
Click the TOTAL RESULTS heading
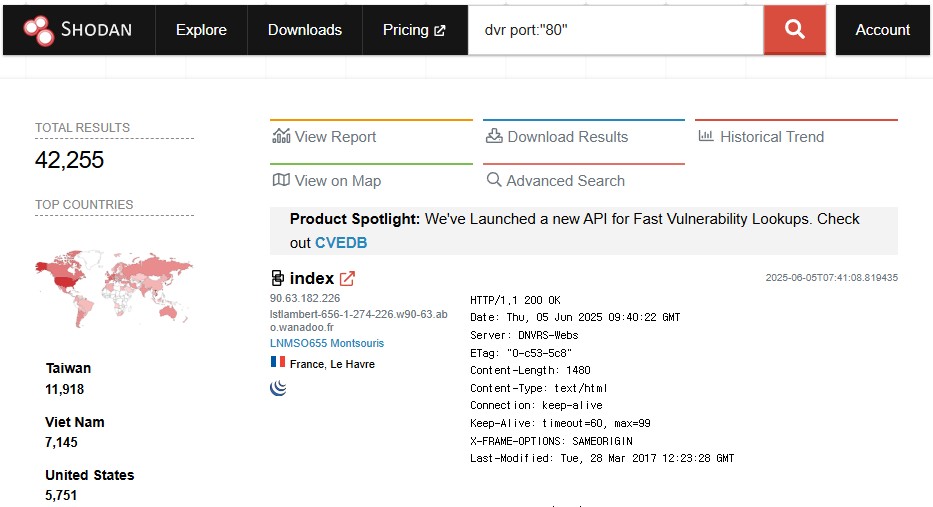[82, 128]
